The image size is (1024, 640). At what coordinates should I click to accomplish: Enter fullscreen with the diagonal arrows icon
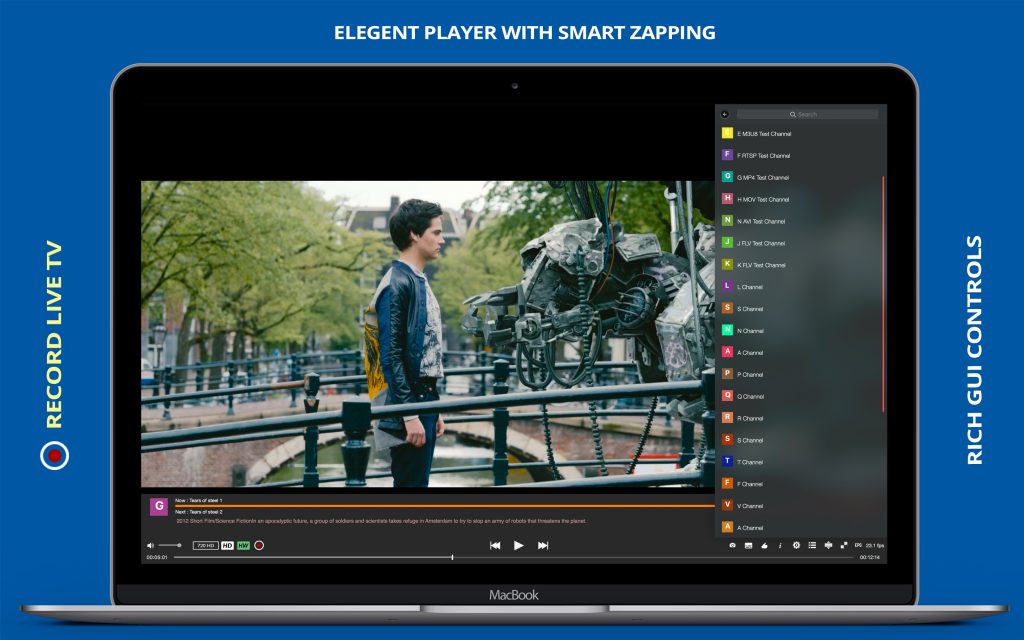click(x=843, y=545)
